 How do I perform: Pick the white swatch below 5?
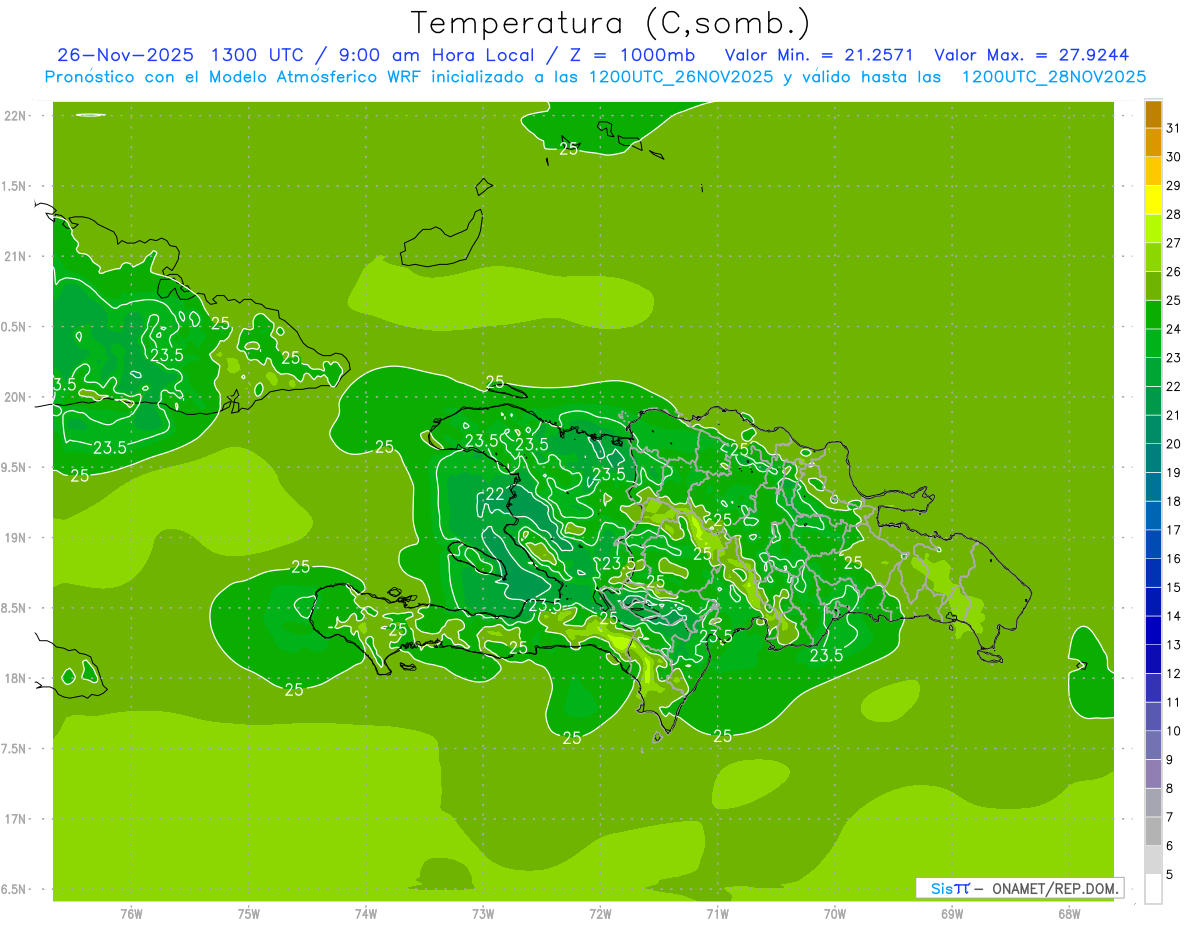(x=1153, y=888)
